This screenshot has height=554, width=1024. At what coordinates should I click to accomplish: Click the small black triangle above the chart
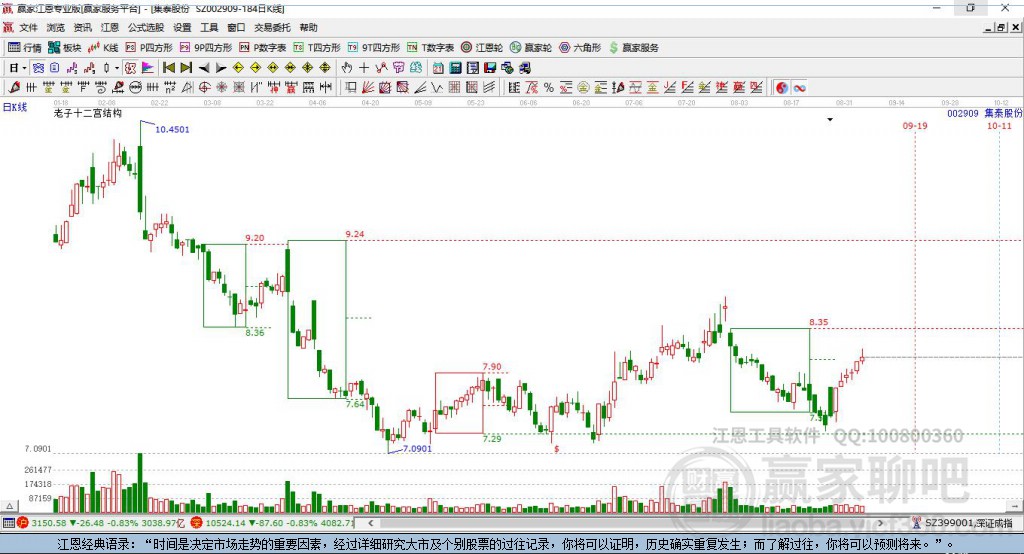[x=830, y=120]
